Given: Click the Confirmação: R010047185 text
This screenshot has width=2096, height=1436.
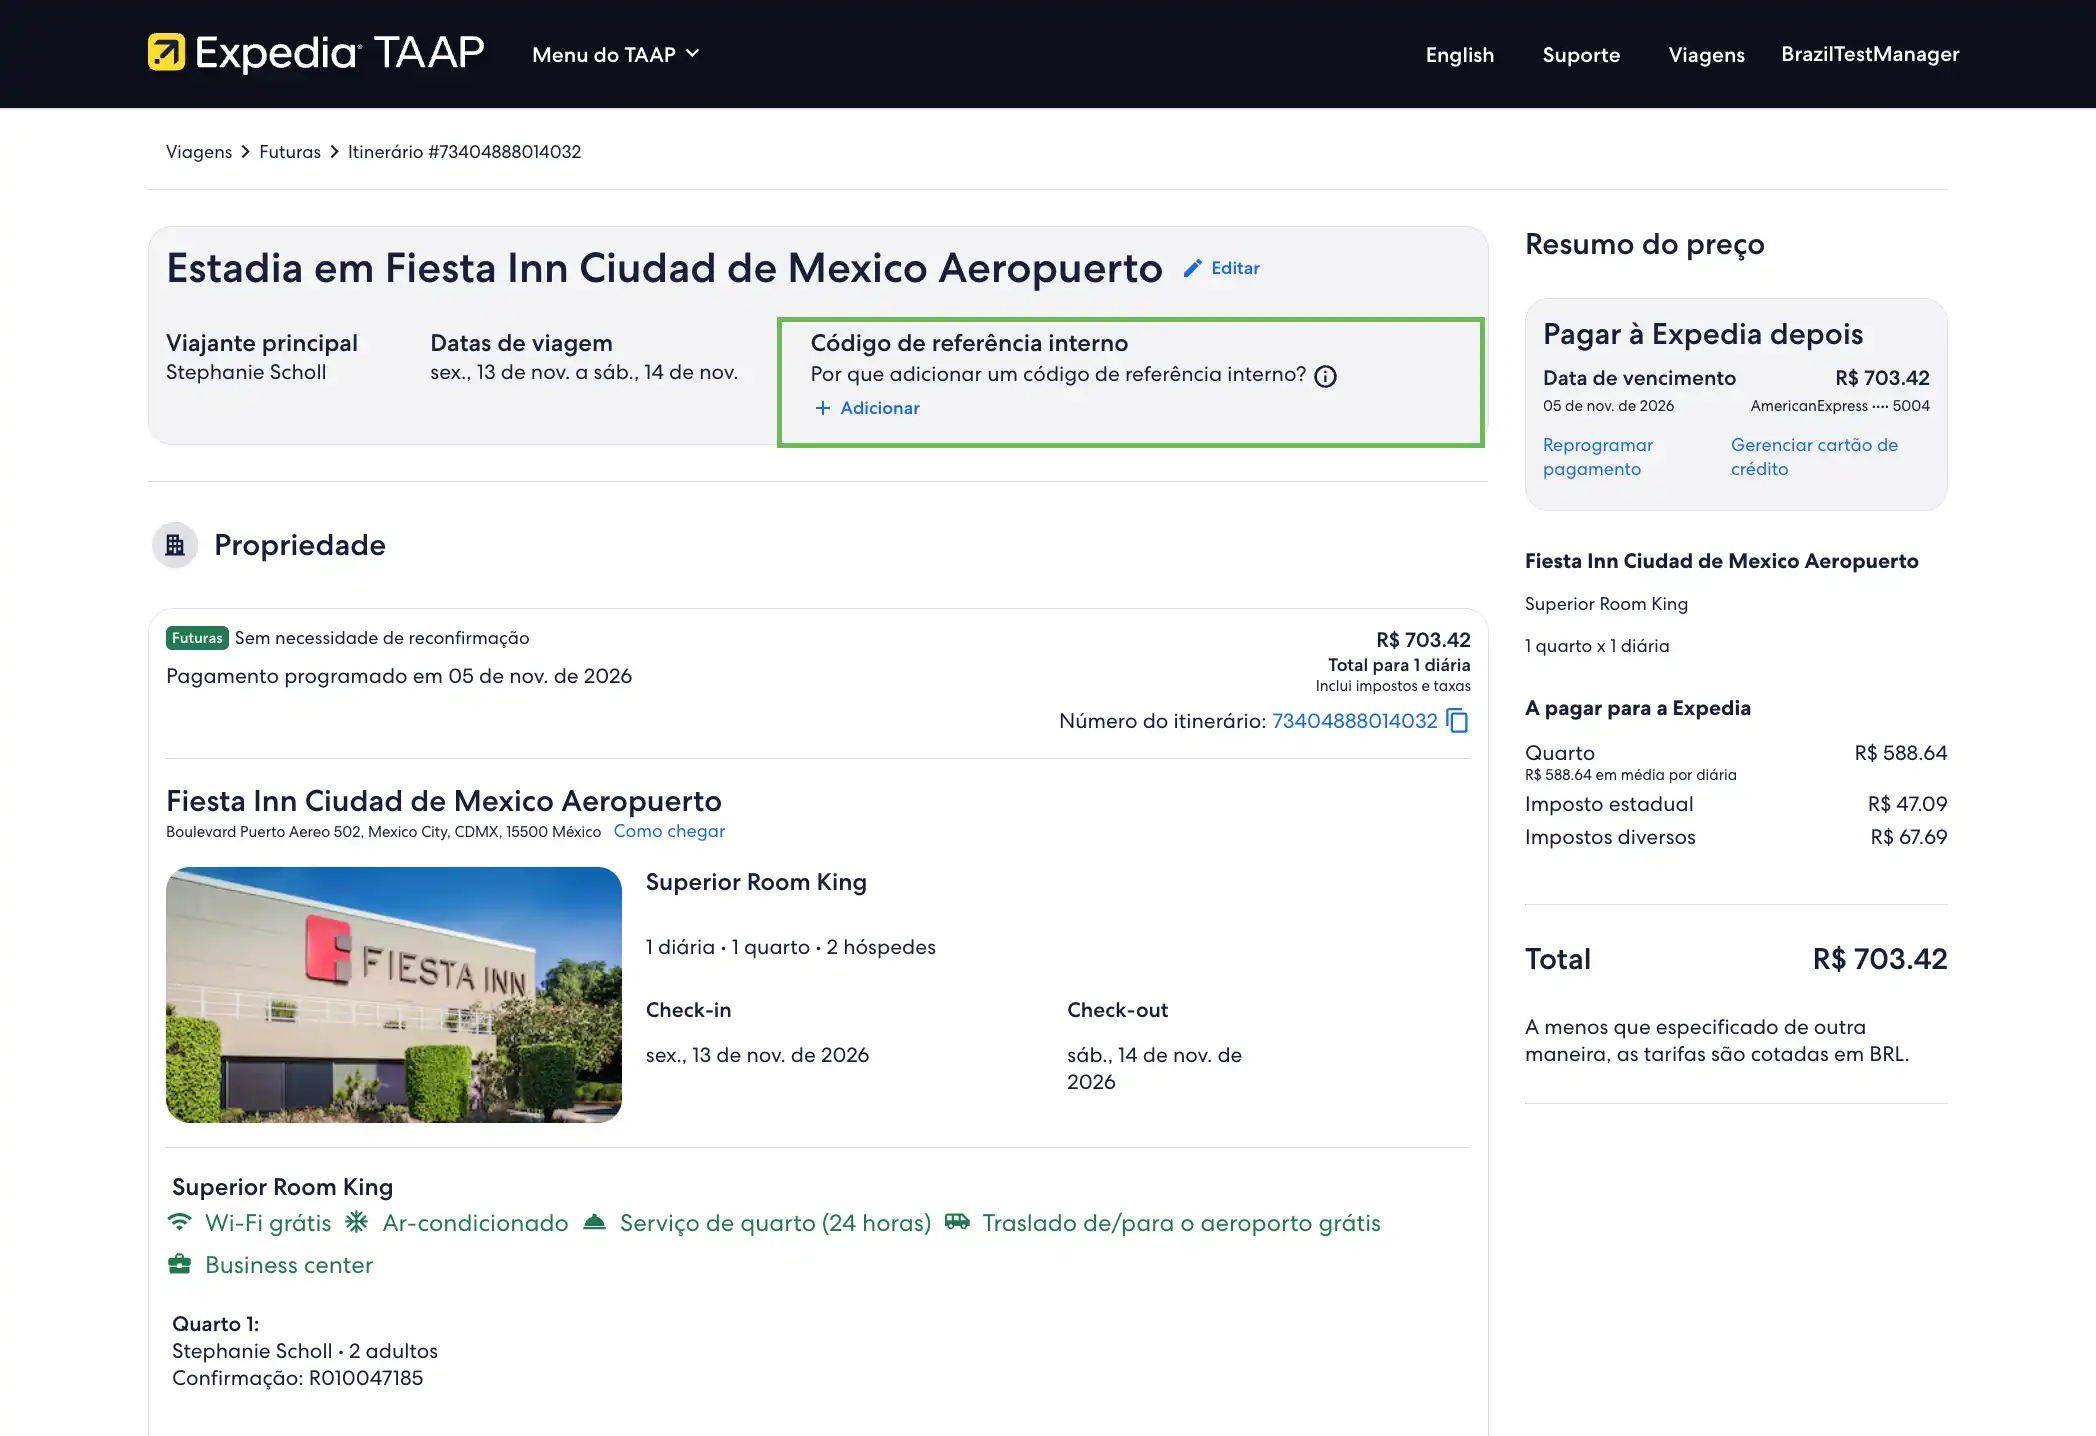Looking at the screenshot, I should pos(298,1378).
